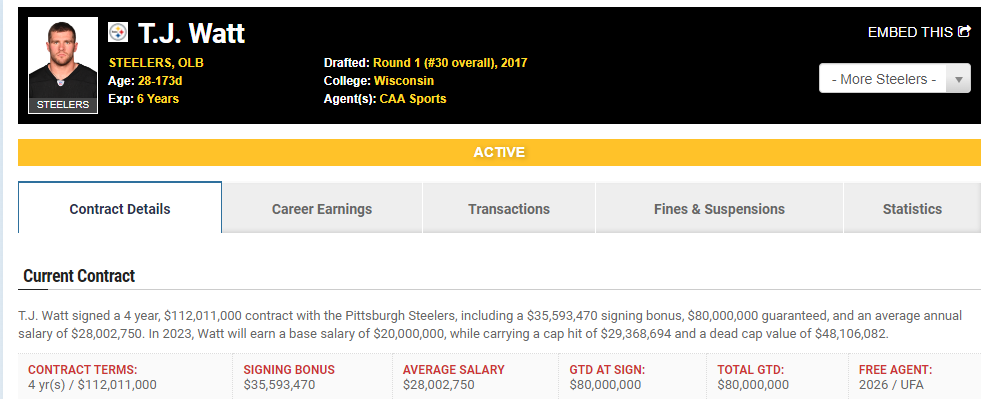996x399 pixels.
Task: Click the yellow ACTIVE status bar
Action: (499, 152)
